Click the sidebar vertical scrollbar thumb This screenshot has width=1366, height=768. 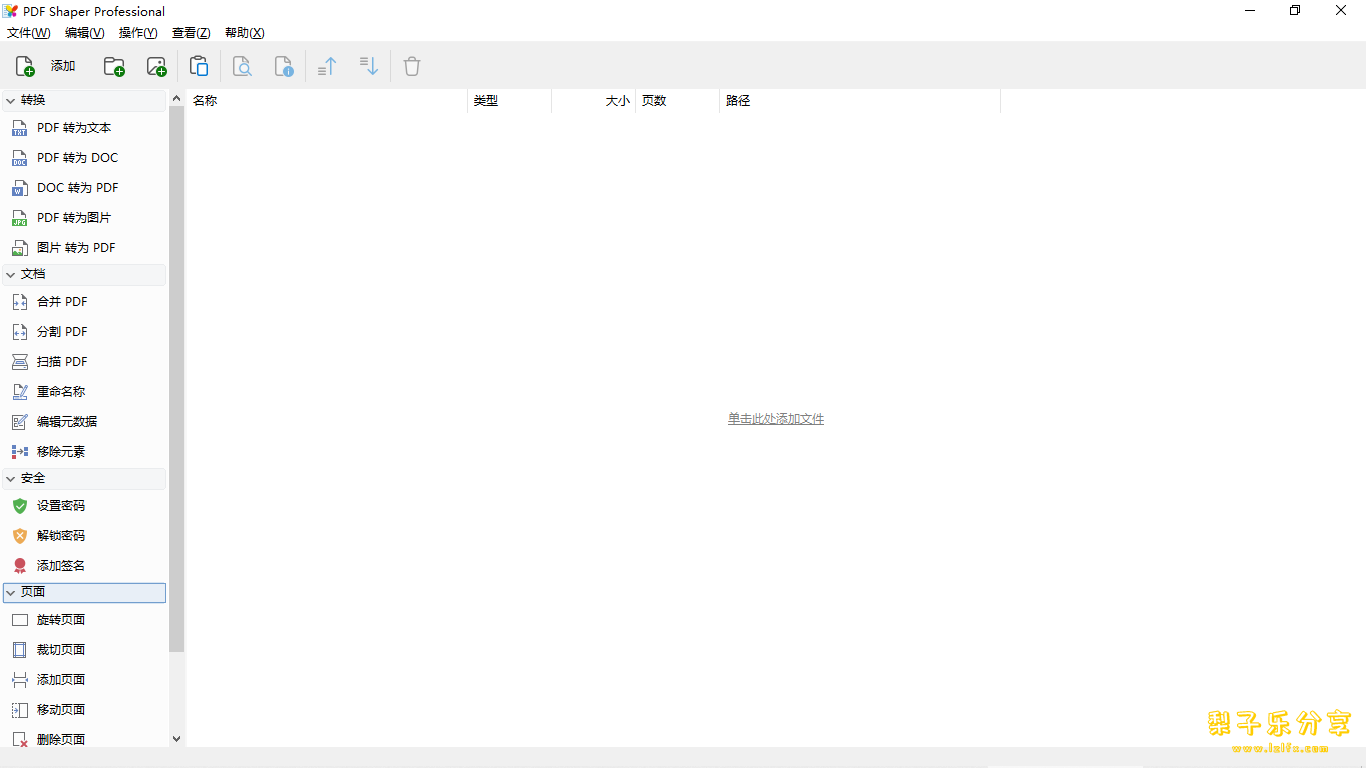click(177, 379)
